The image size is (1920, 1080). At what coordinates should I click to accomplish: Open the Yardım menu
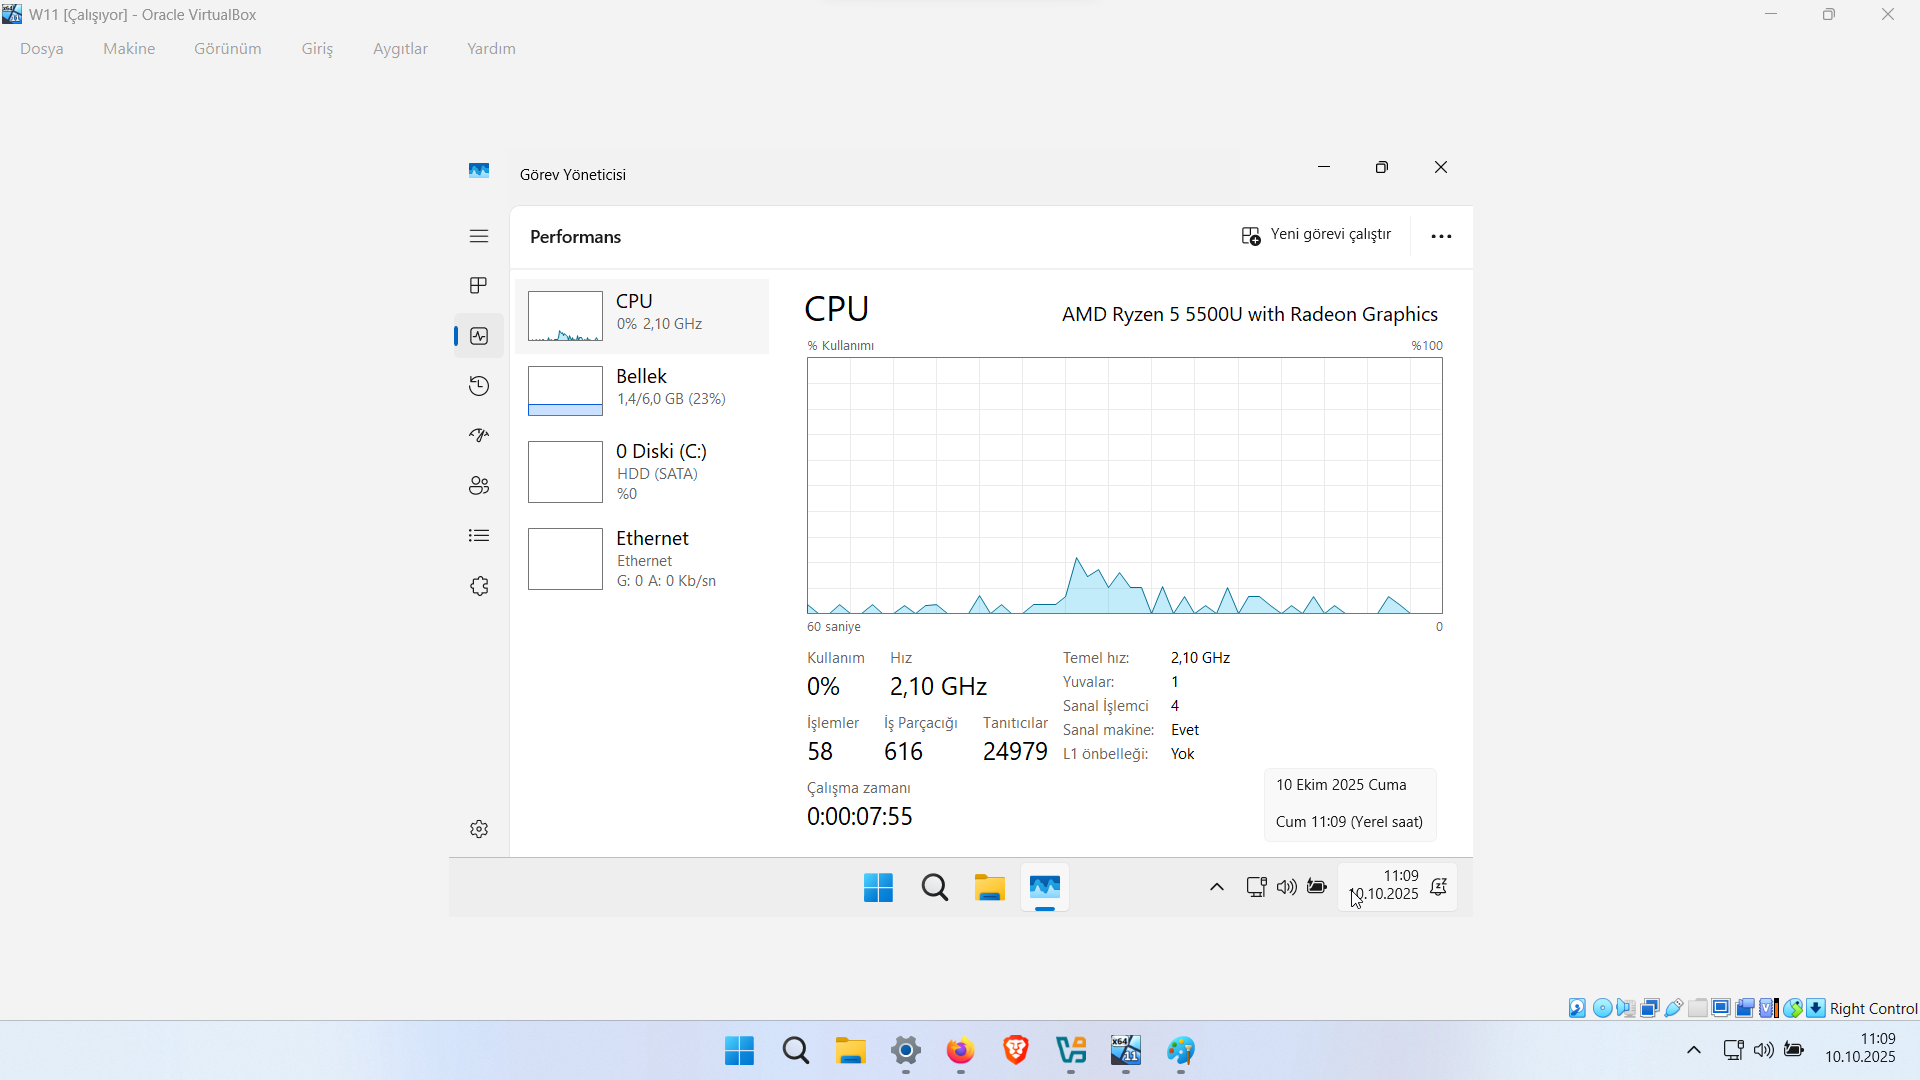pos(491,49)
